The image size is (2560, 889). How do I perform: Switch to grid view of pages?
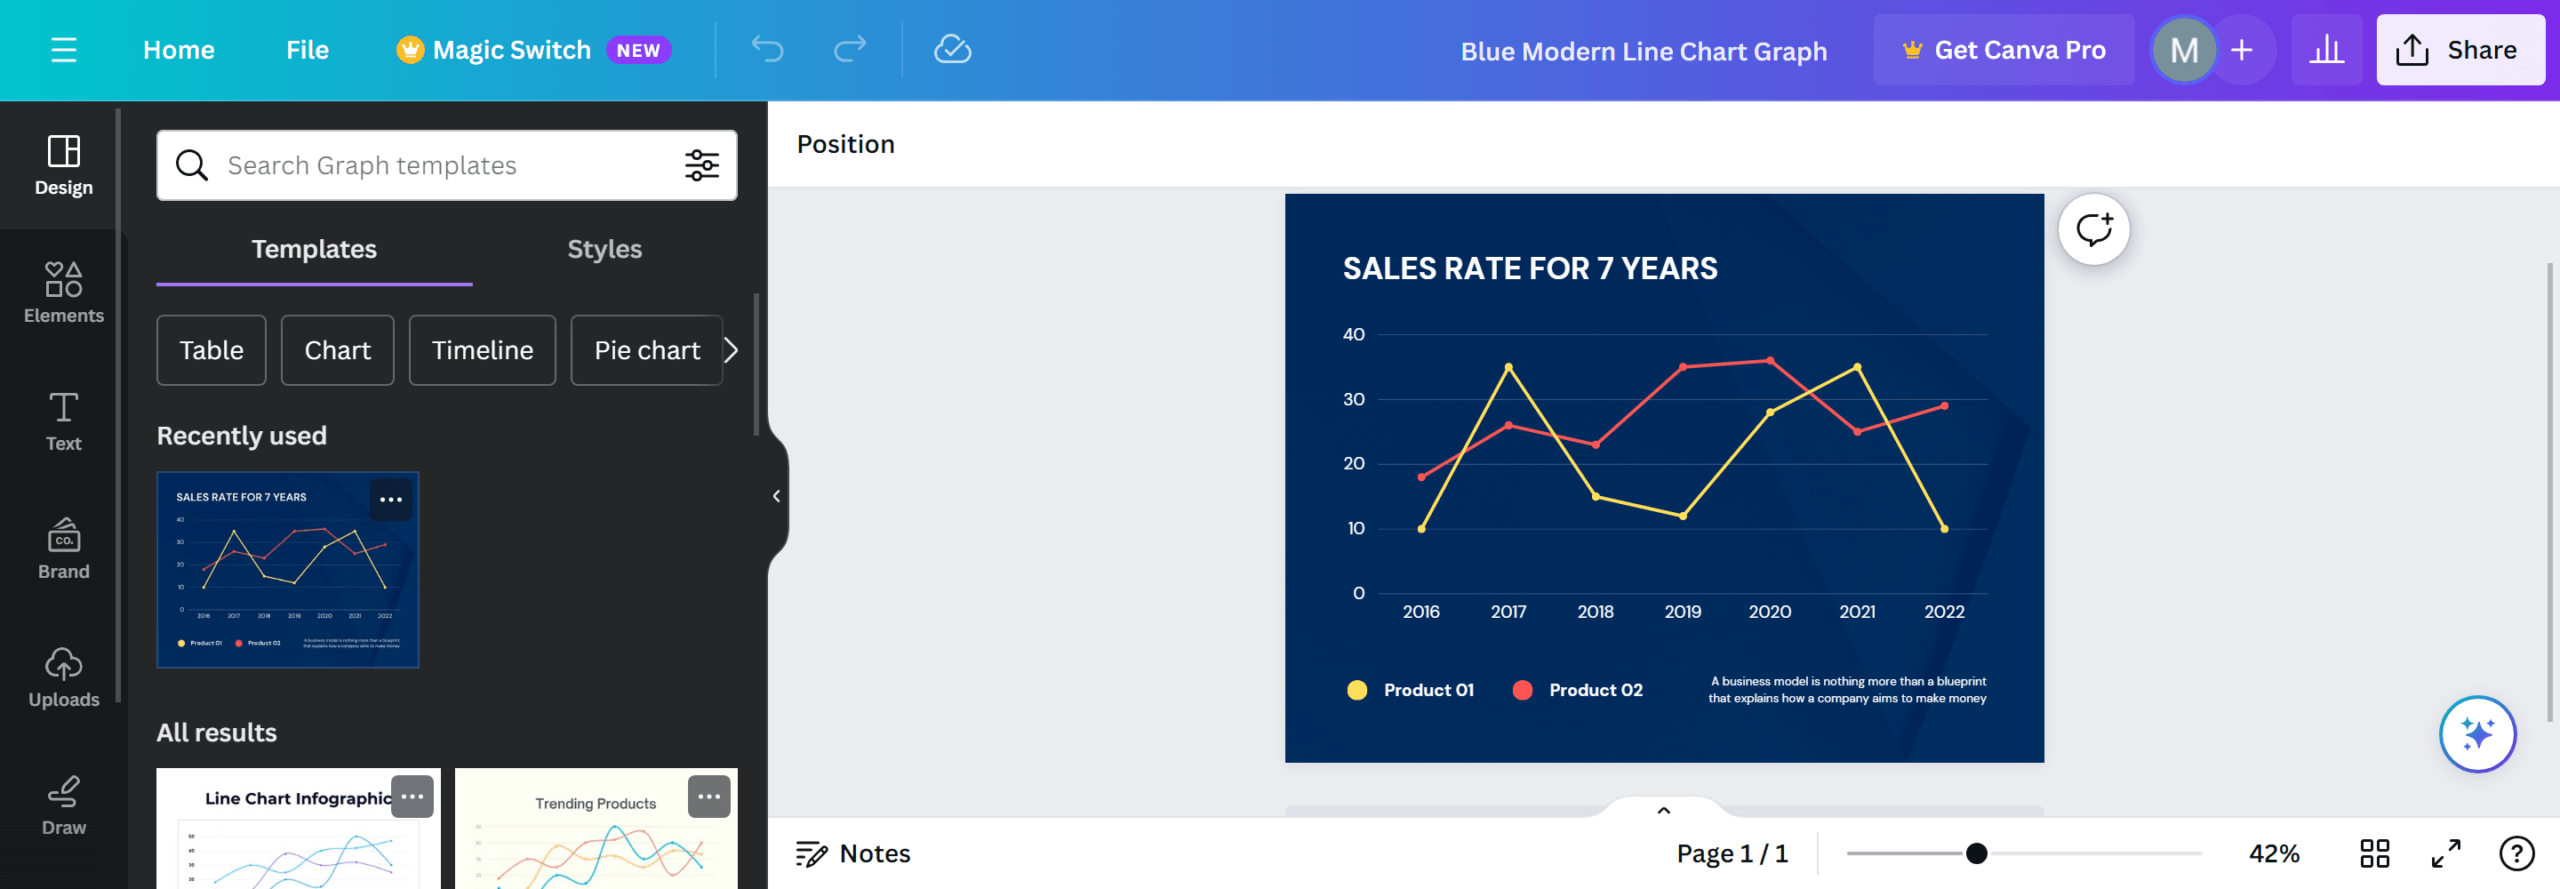pos(2374,853)
